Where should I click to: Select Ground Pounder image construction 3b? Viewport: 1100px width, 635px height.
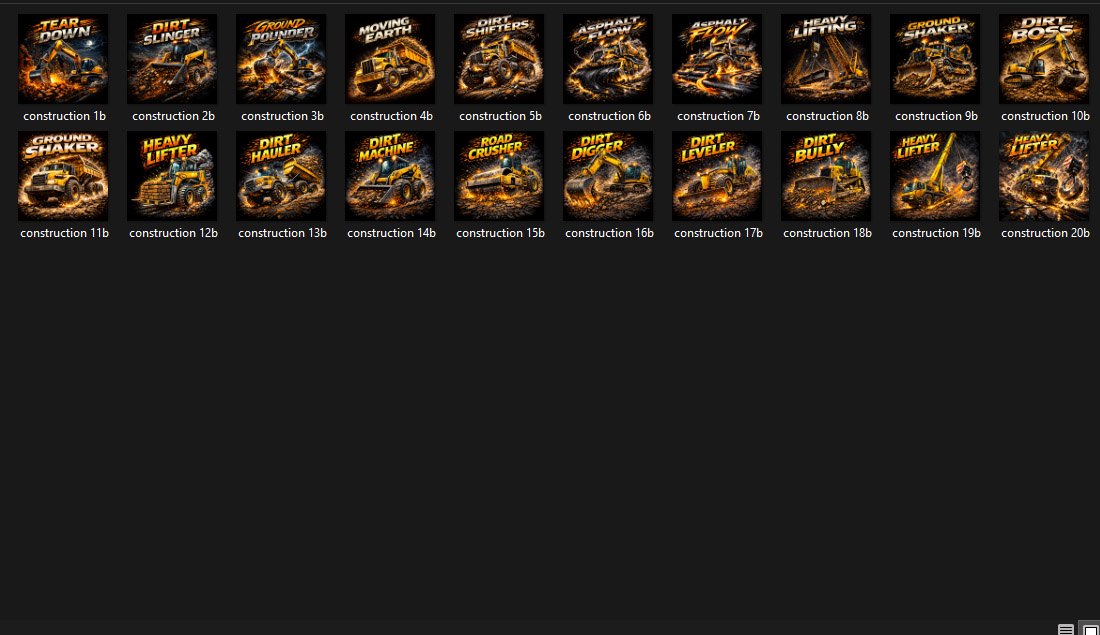[x=281, y=59]
